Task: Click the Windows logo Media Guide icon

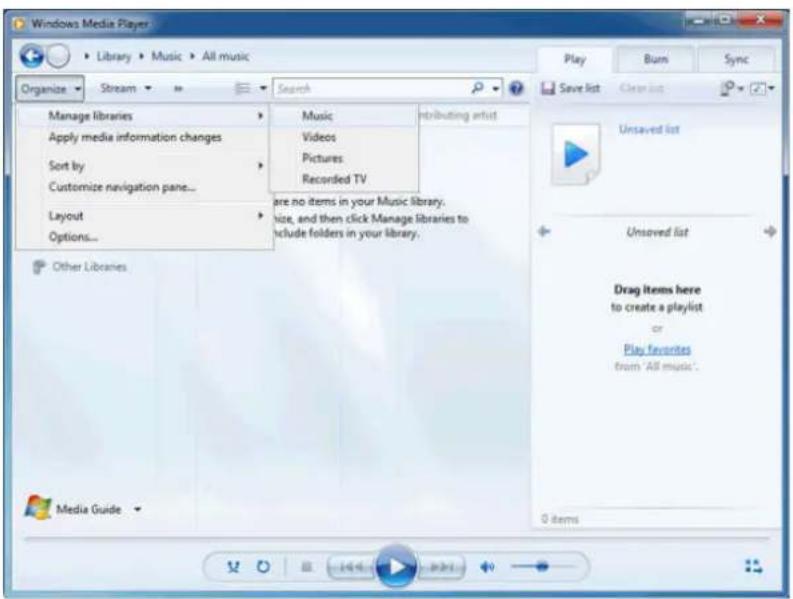Action: click(38, 507)
